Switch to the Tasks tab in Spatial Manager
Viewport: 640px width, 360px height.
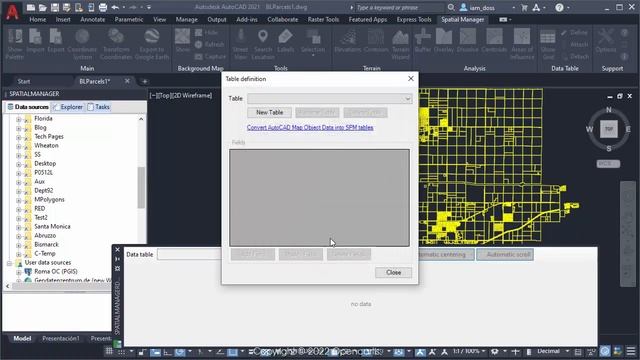(x=98, y=107)
